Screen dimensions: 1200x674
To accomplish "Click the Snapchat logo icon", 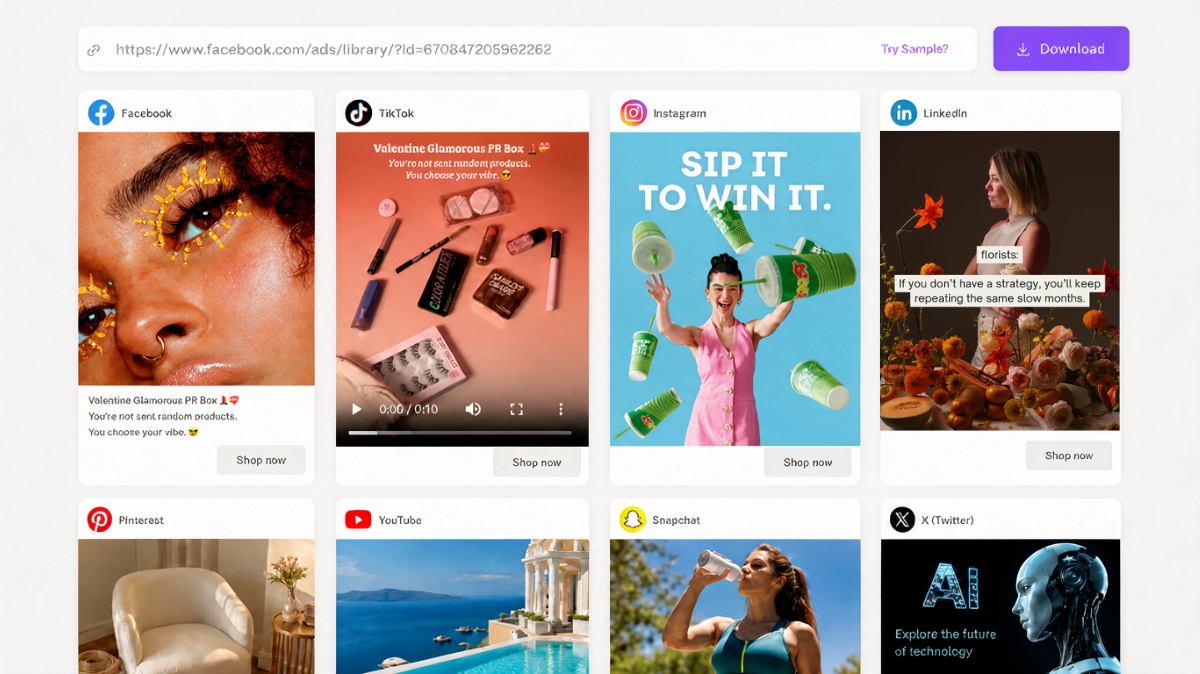I will 633,520.
